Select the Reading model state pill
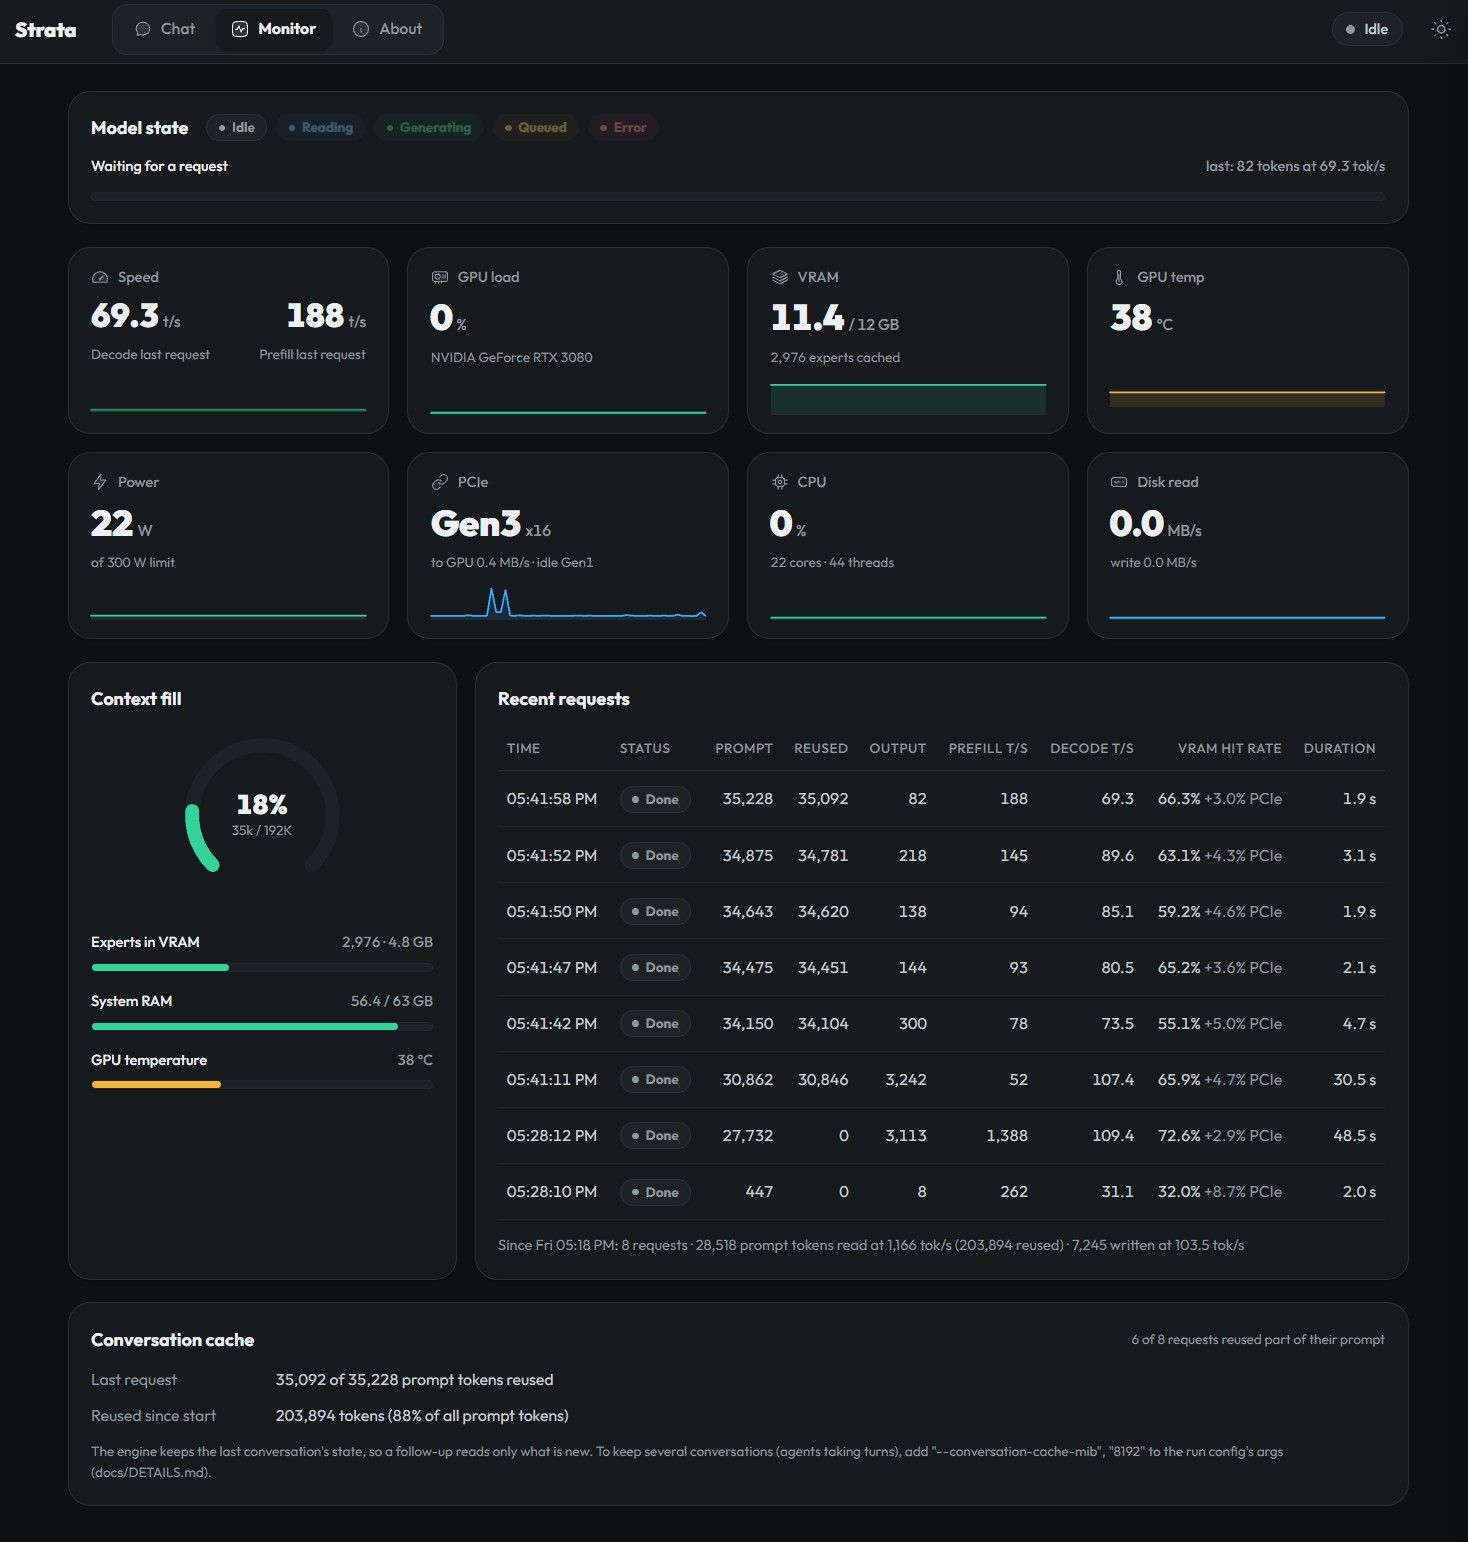Image resolution: width=1468 pixels, height=1542 pixels. (320, 127)
